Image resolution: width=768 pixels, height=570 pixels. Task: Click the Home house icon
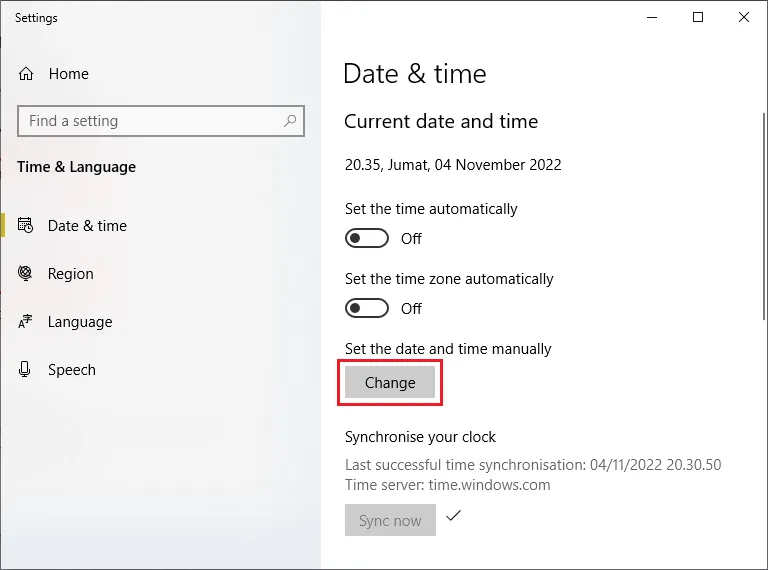[x=26, y=74]
